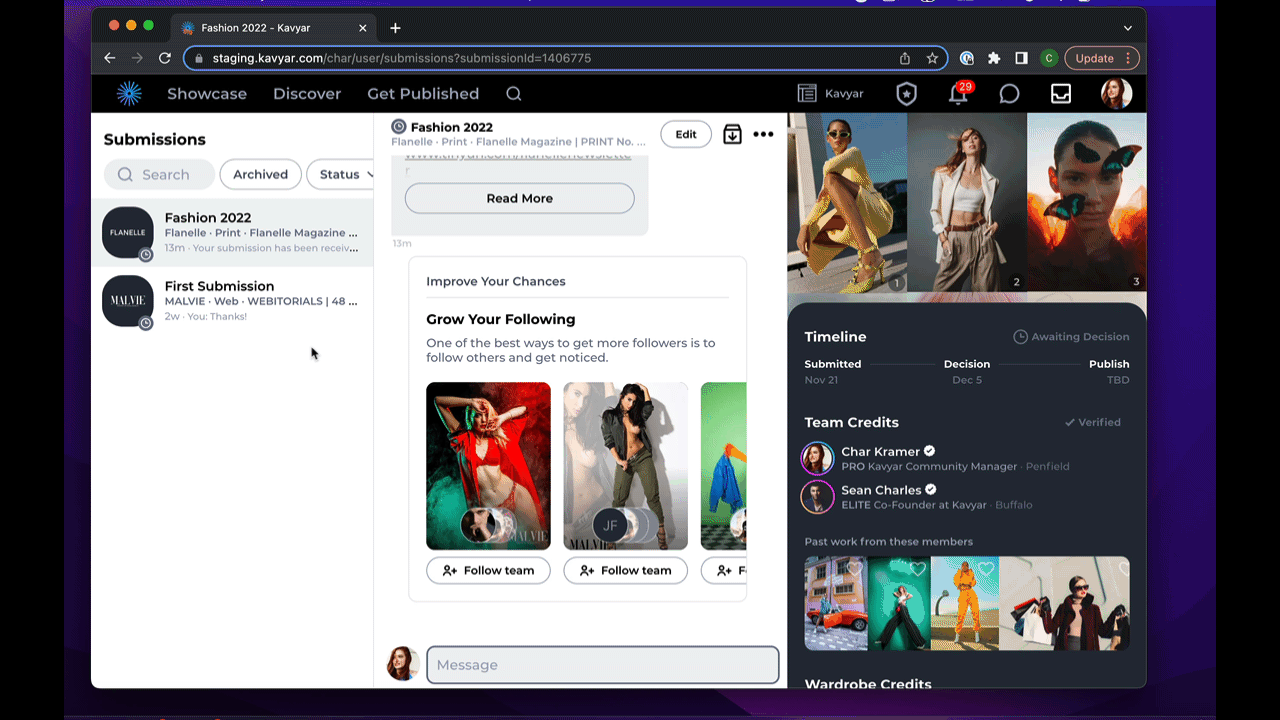
Task: Click the shield badge icon
Action: tap(906, 94)
